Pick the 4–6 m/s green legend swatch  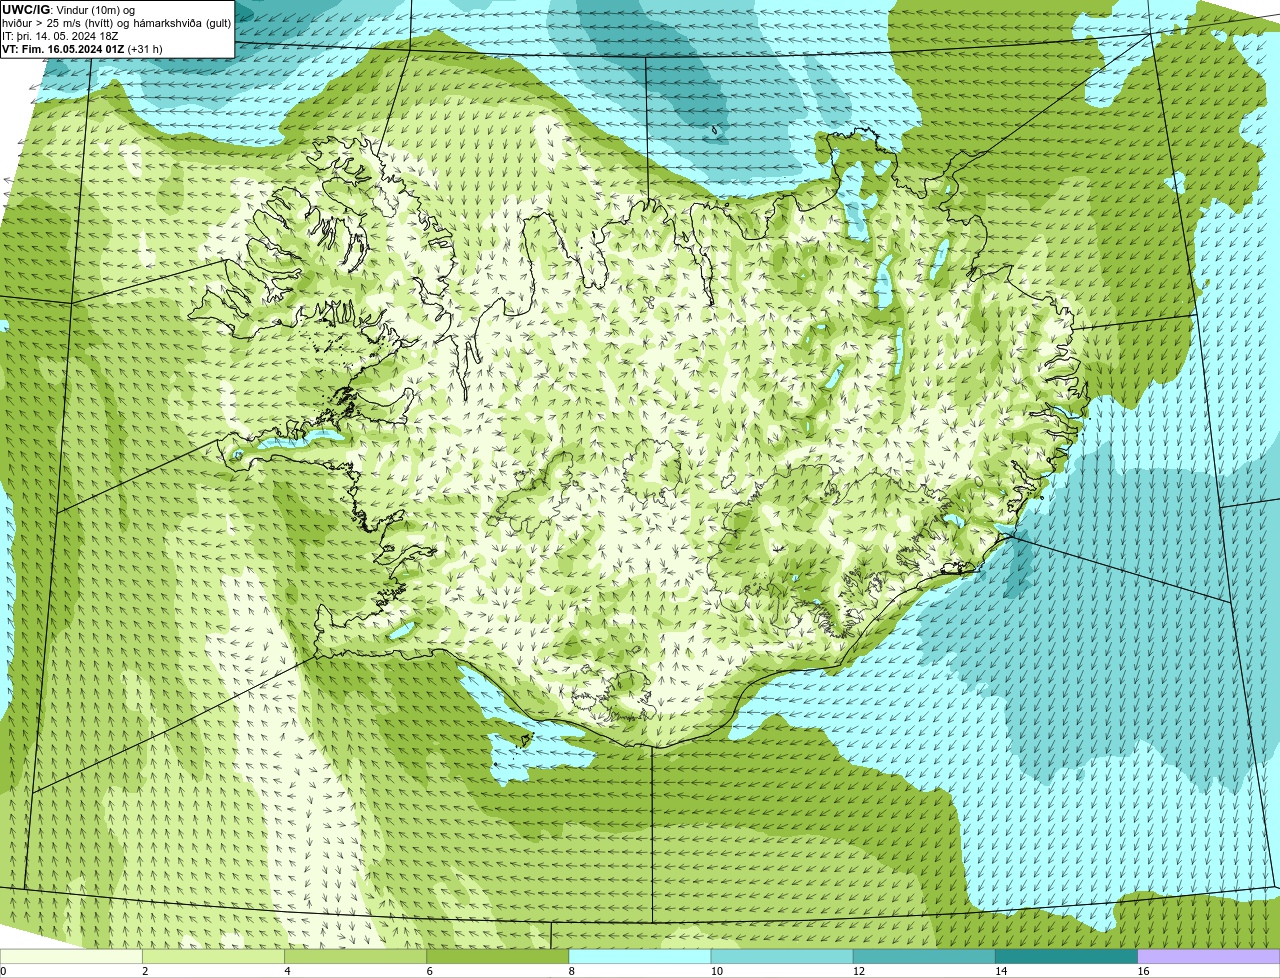tap(355, 956)
